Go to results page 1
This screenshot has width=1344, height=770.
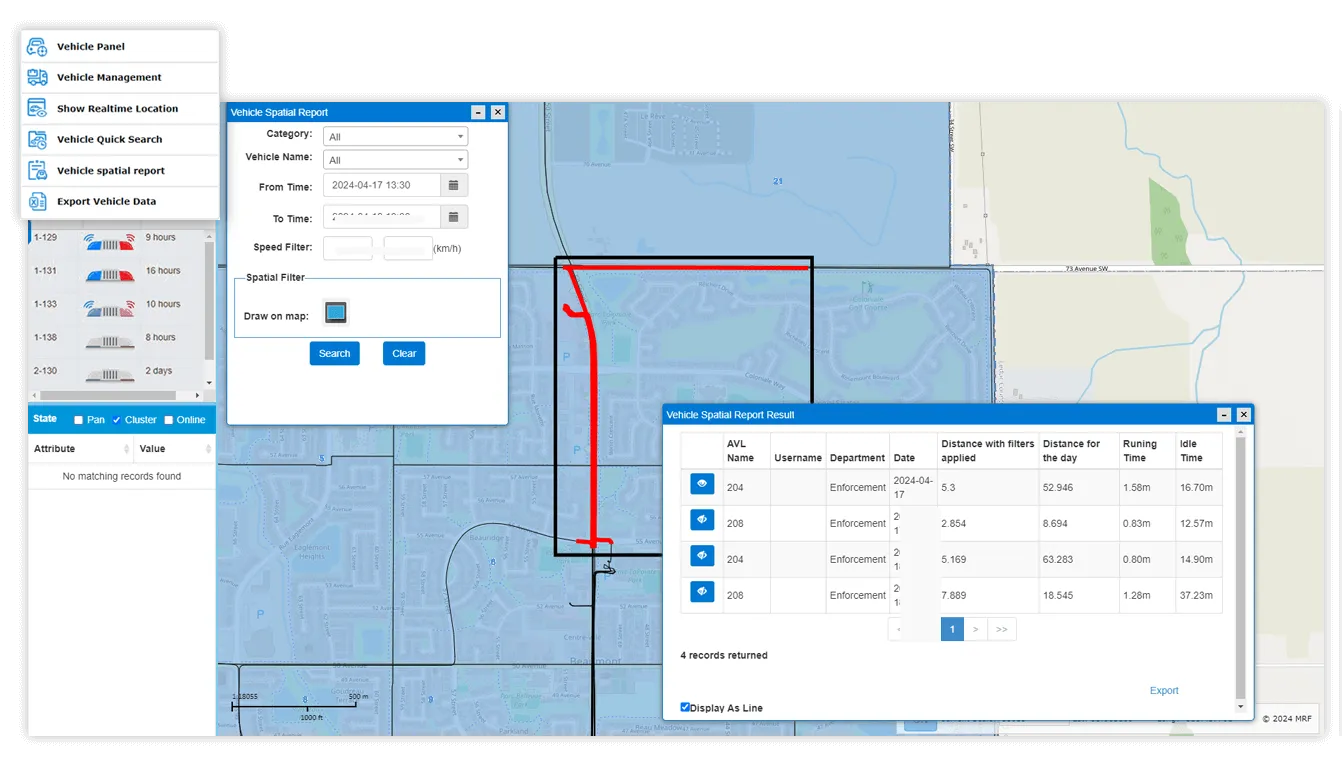click(952, 629)
